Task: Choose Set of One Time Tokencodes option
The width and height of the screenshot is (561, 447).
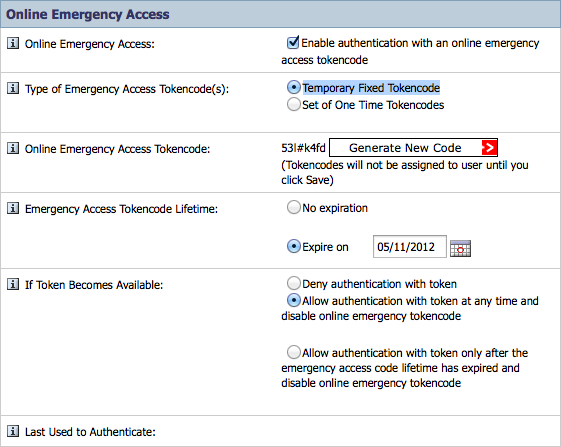Action: 293,105
